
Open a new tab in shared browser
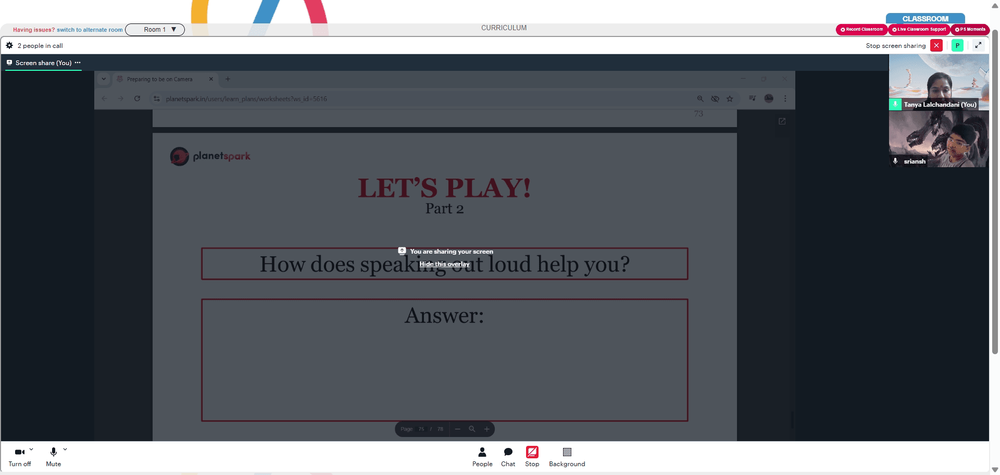[228, 79]
